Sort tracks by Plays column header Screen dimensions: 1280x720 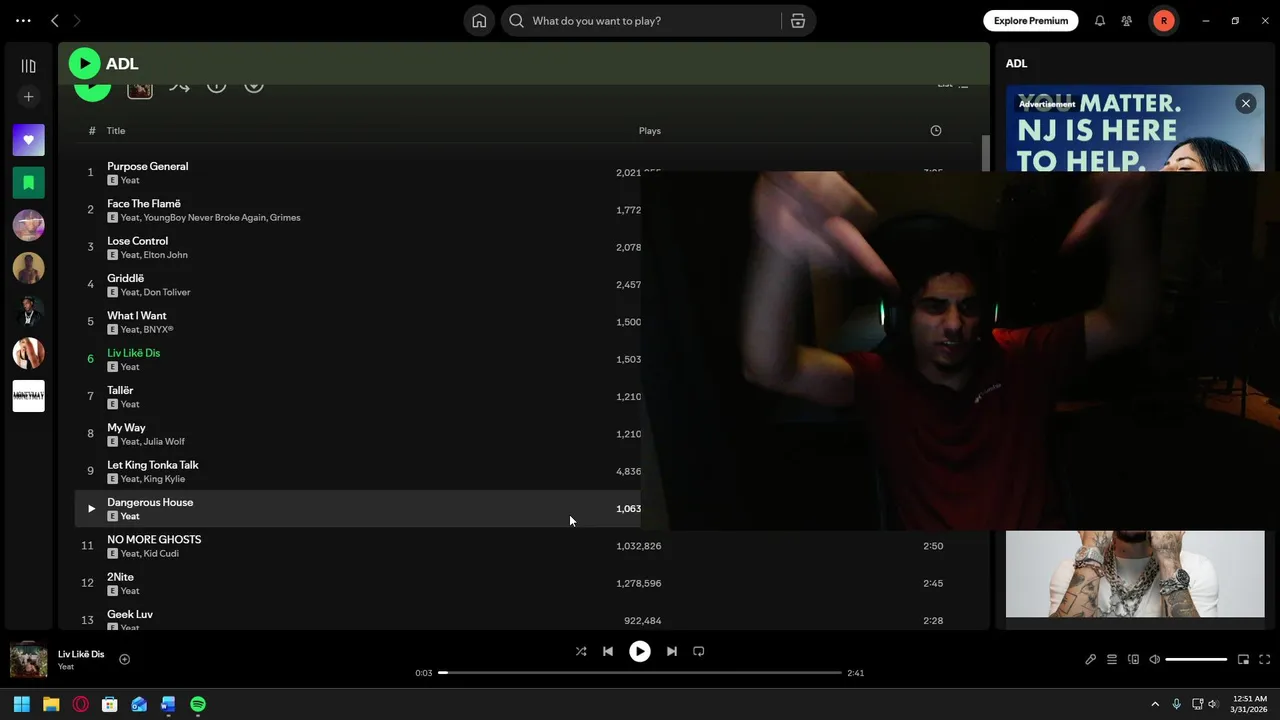(x=650, y=131)
